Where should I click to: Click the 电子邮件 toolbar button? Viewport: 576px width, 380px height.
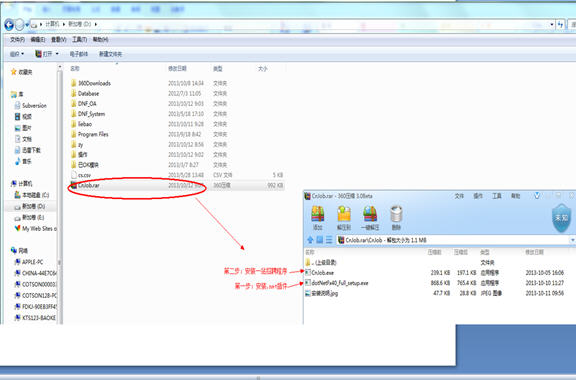click(79, 54)
